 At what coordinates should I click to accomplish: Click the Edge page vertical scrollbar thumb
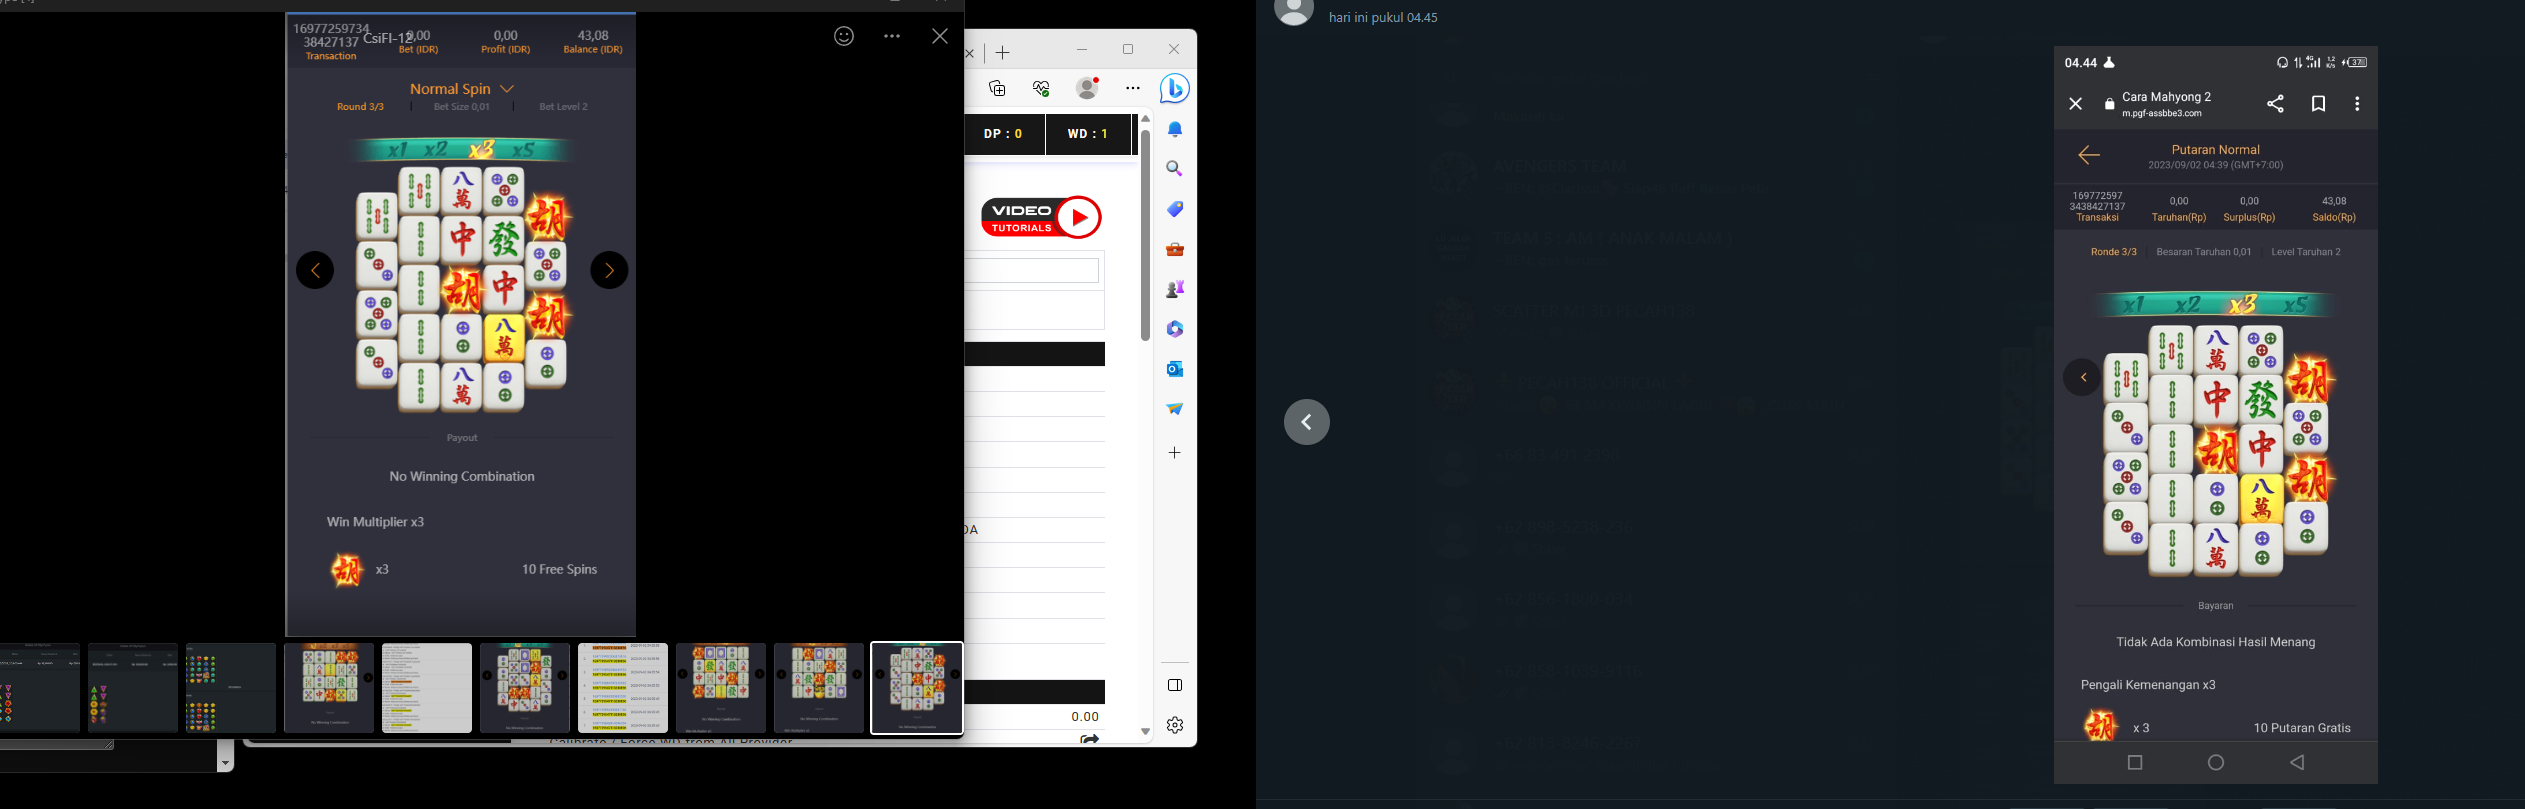pyautogui.click(x=1146, y=235)
